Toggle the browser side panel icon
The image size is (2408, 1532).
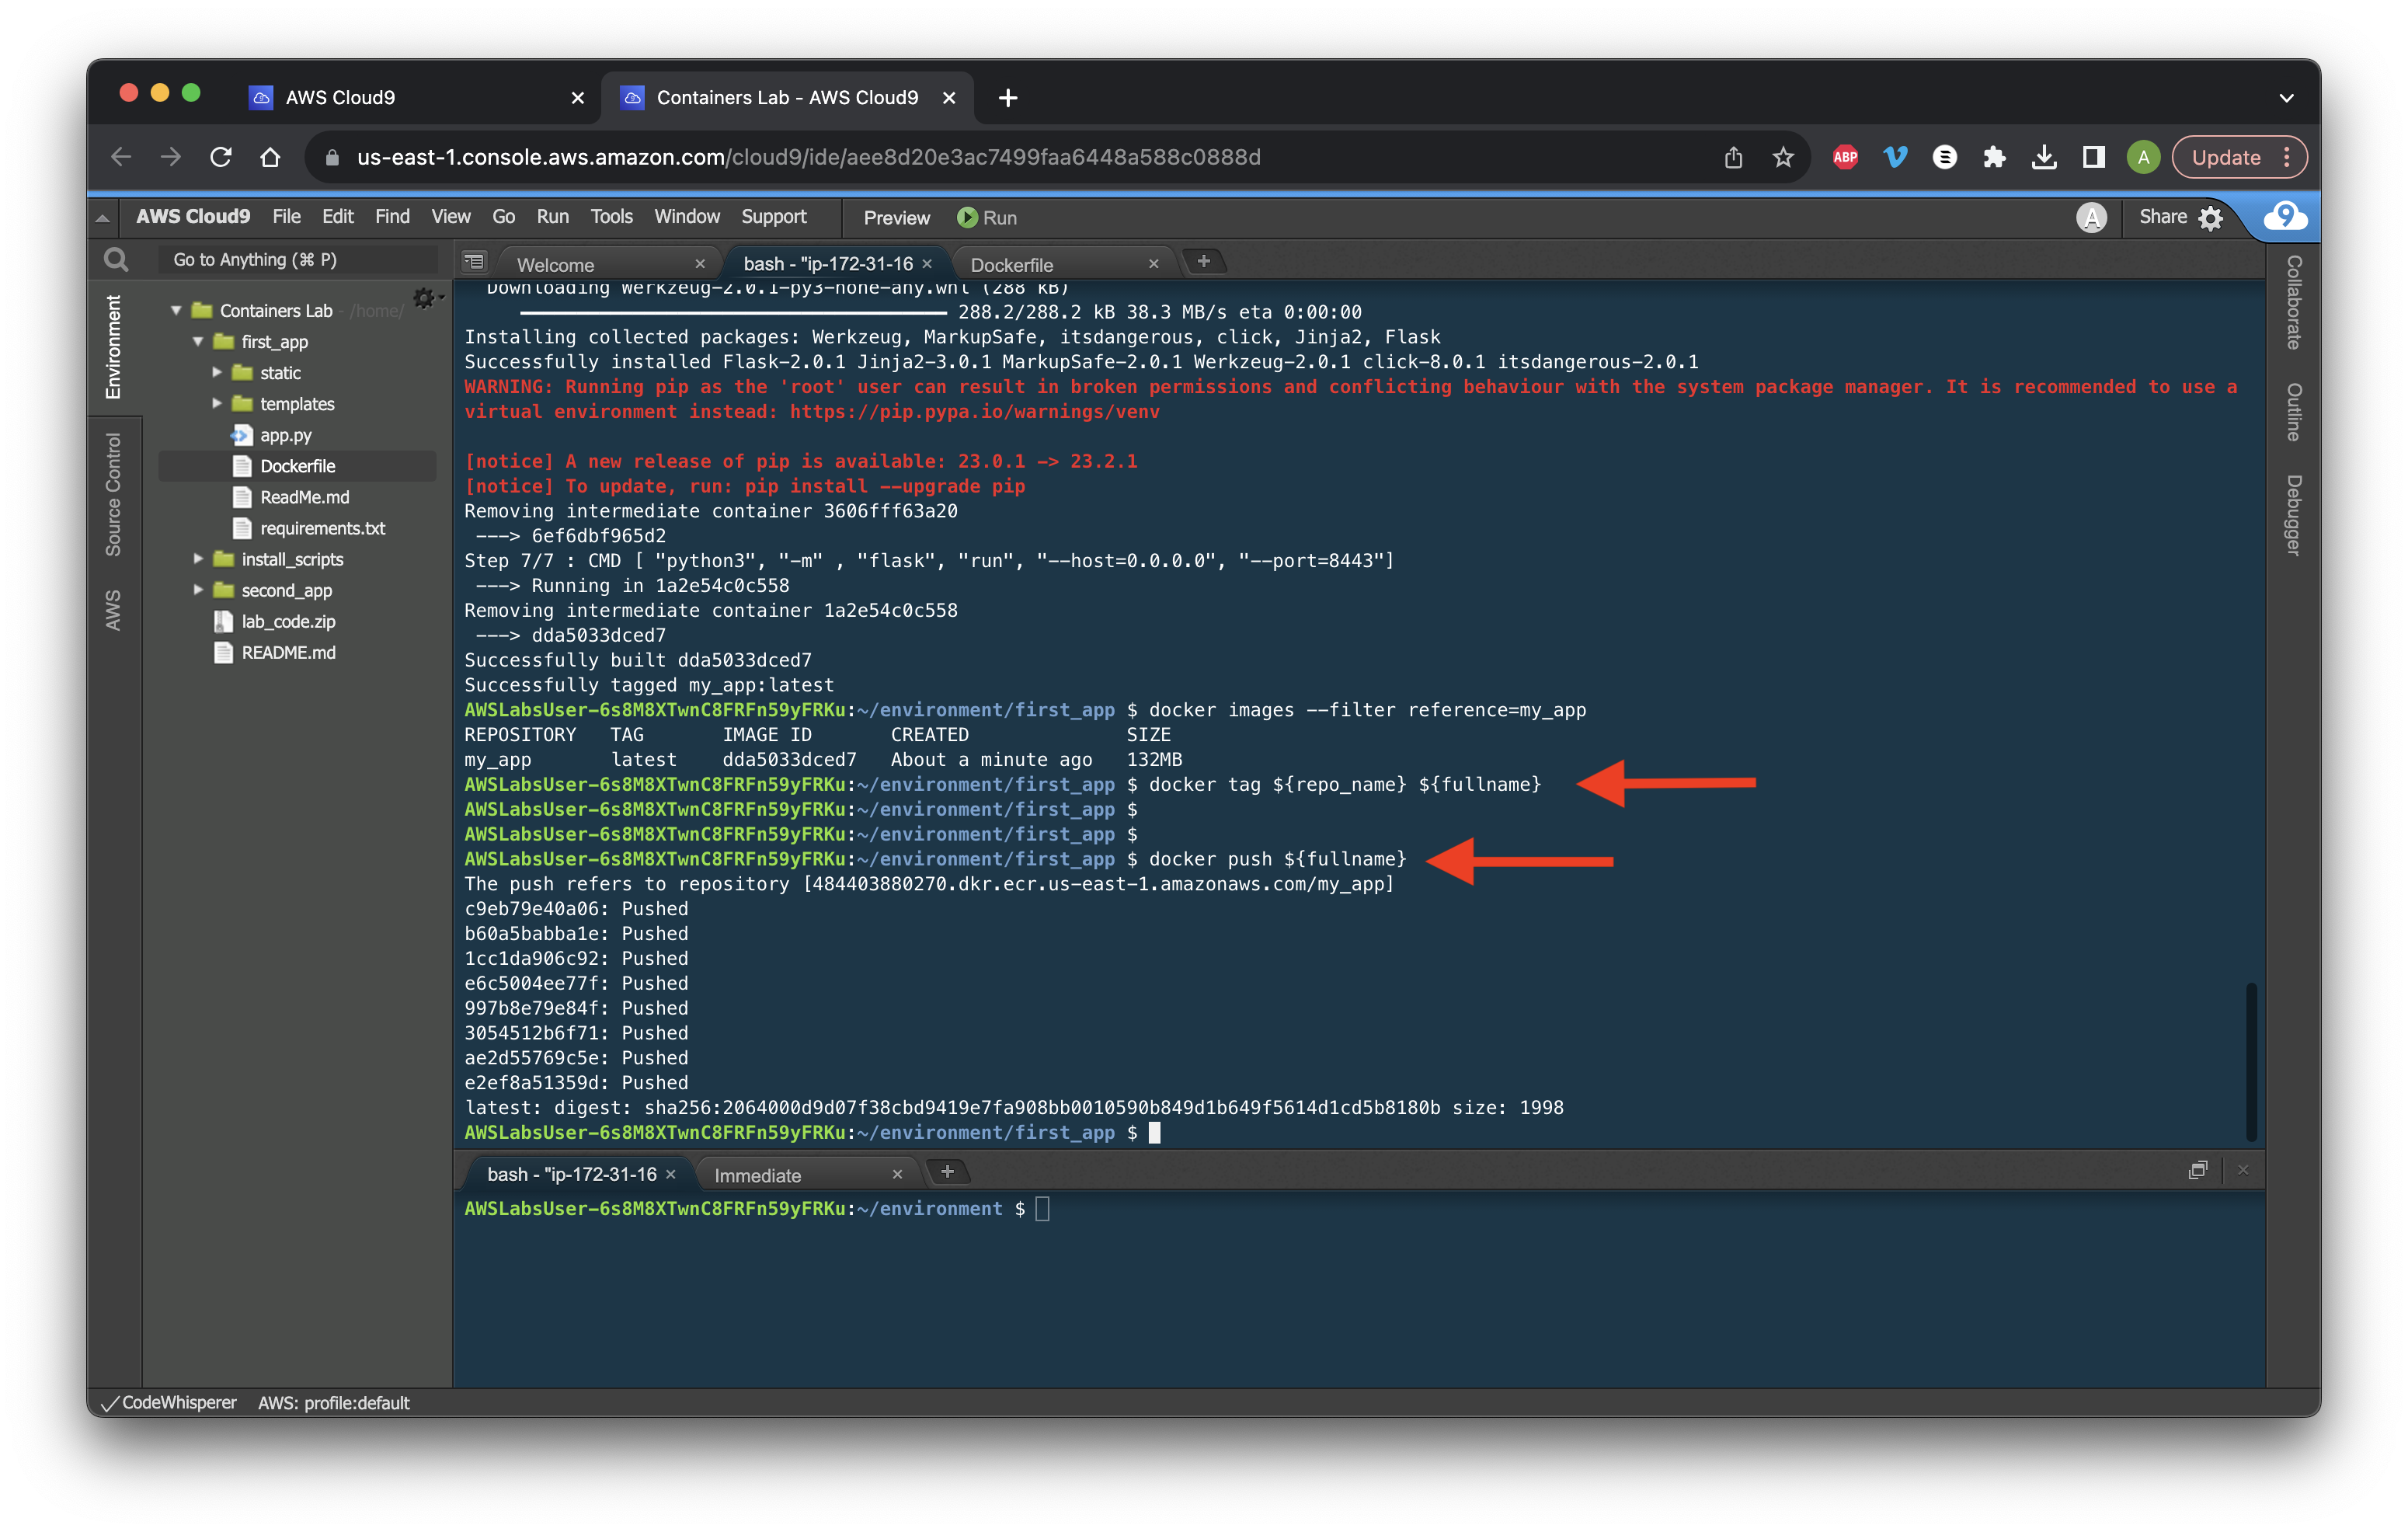(2093, 157)
